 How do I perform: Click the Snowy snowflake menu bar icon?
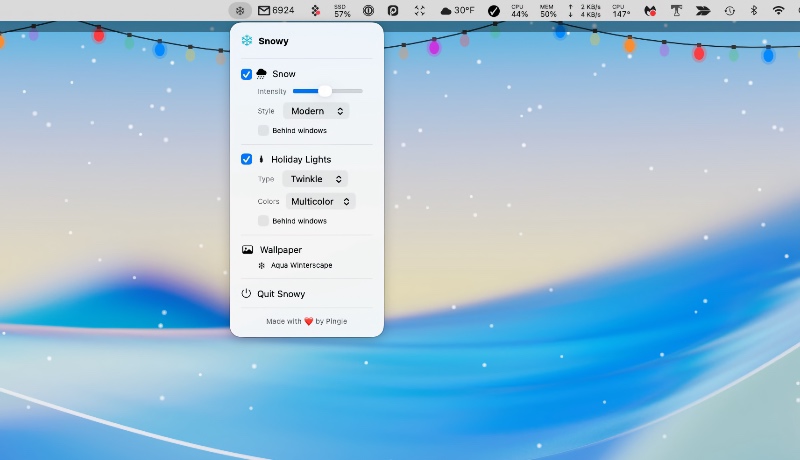pos(240,11)
